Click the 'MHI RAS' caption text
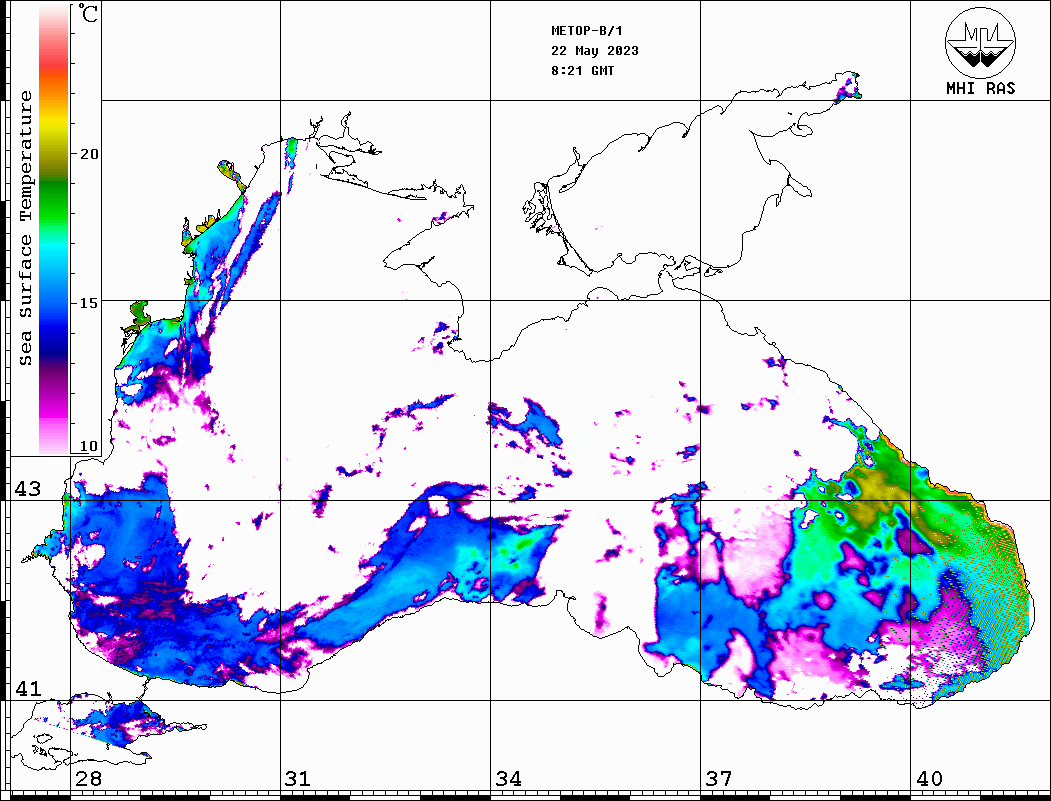Screen dimensions: 1051x801 pos(981,88)
